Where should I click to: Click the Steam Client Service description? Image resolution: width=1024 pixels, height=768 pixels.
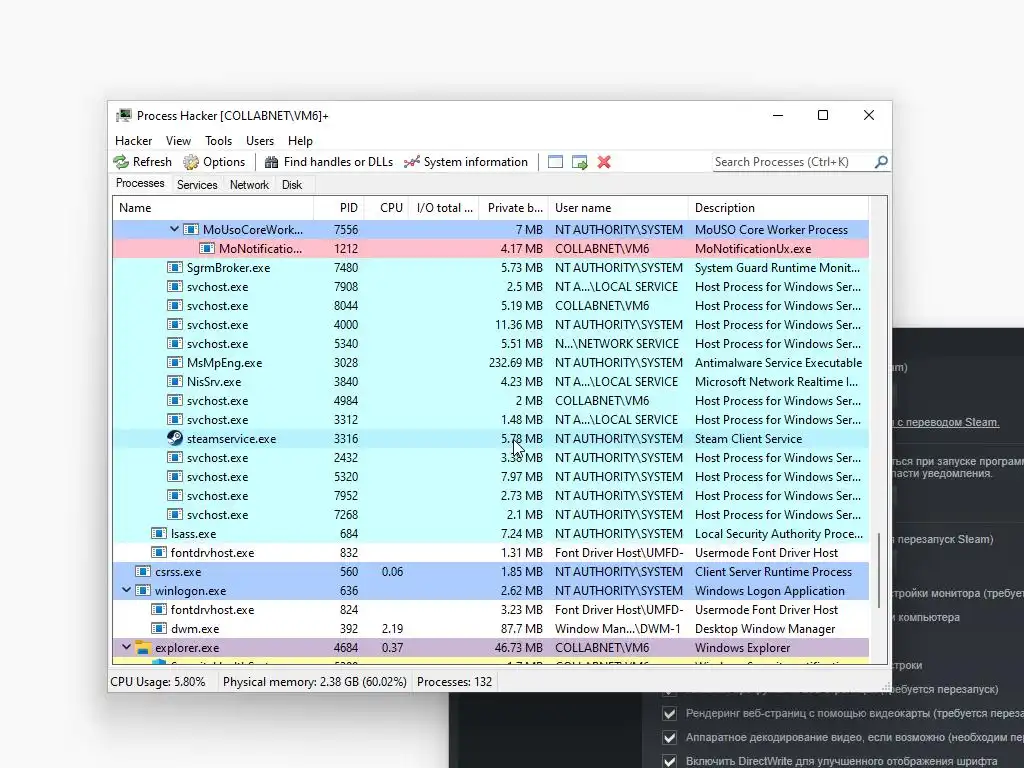point(748,439)
